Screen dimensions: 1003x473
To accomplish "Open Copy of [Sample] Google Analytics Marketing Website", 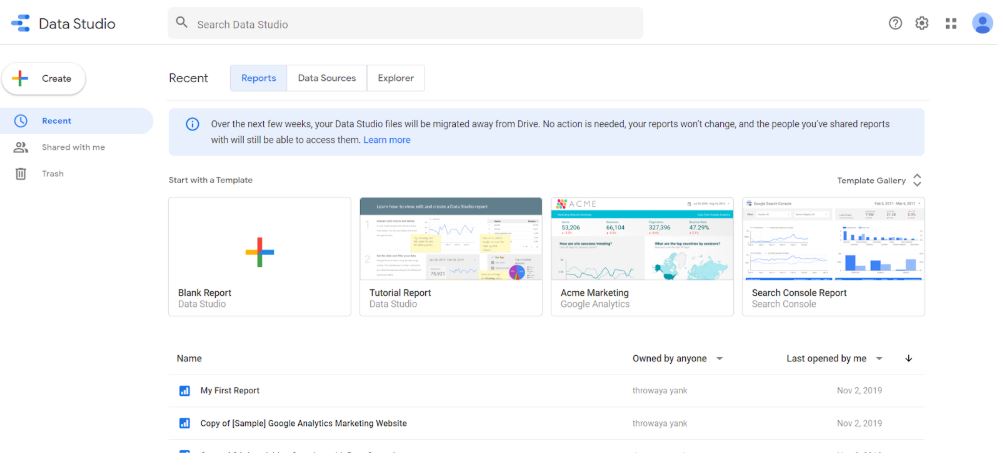I will click(546, 423).
